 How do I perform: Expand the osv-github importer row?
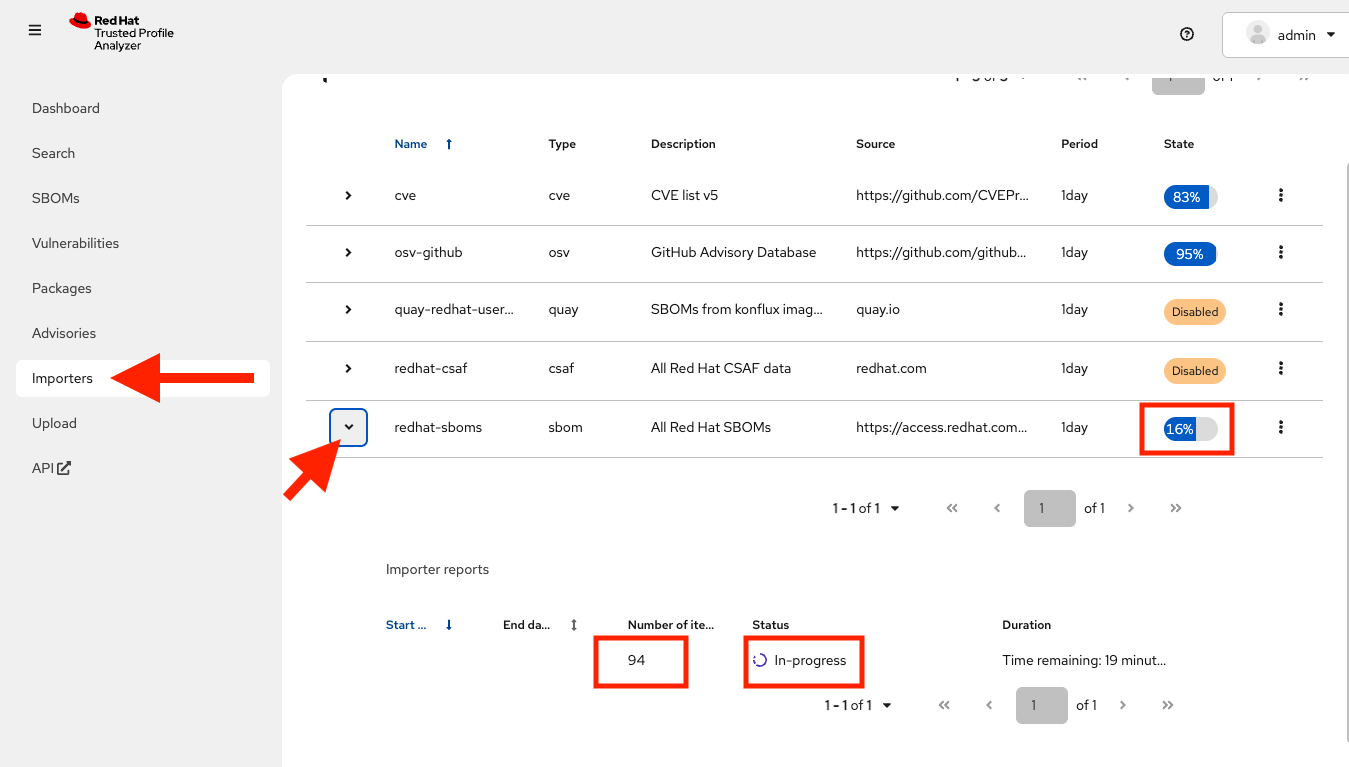click(x=348, y=253)
